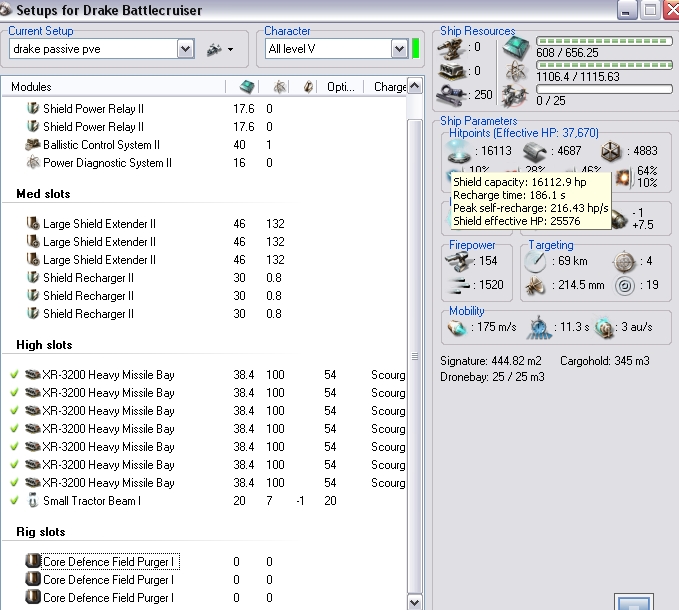The image size is (679, 610).
Task: Click the max velocity icon by 175 m/s
Action: pyautogui.click(x=457, y=328)
